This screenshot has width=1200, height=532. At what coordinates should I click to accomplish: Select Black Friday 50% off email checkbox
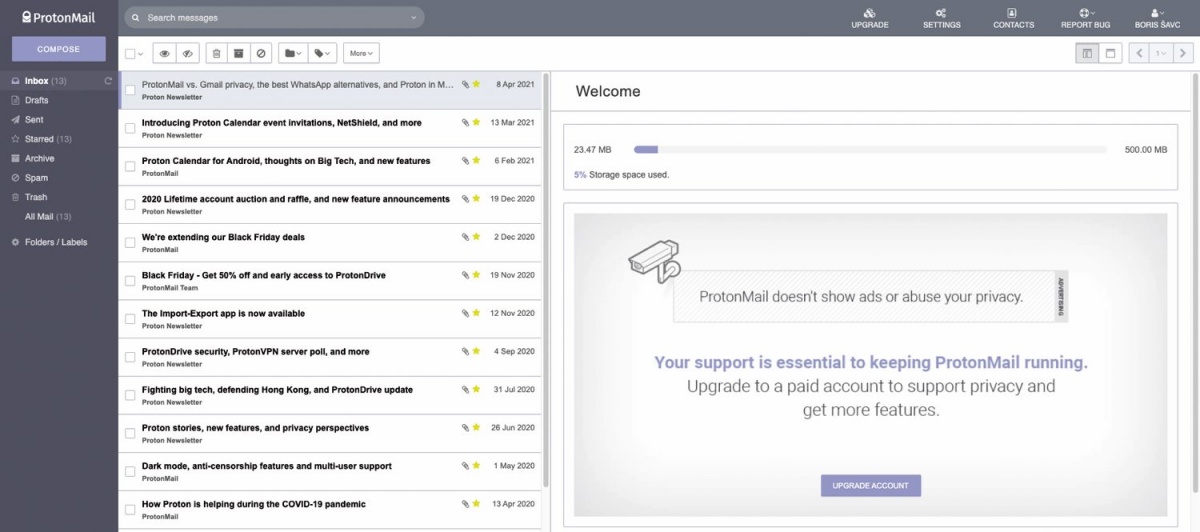[x=130, y=281]
